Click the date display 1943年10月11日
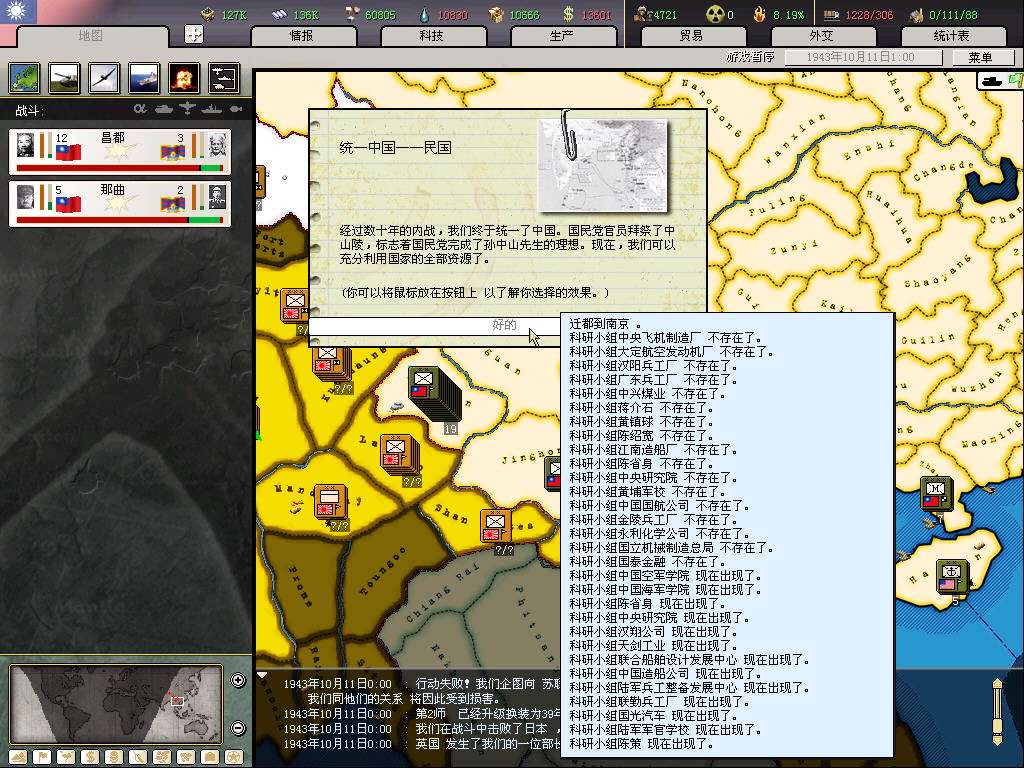Screen dimensions: 1024x768 (x=861, y=57)
